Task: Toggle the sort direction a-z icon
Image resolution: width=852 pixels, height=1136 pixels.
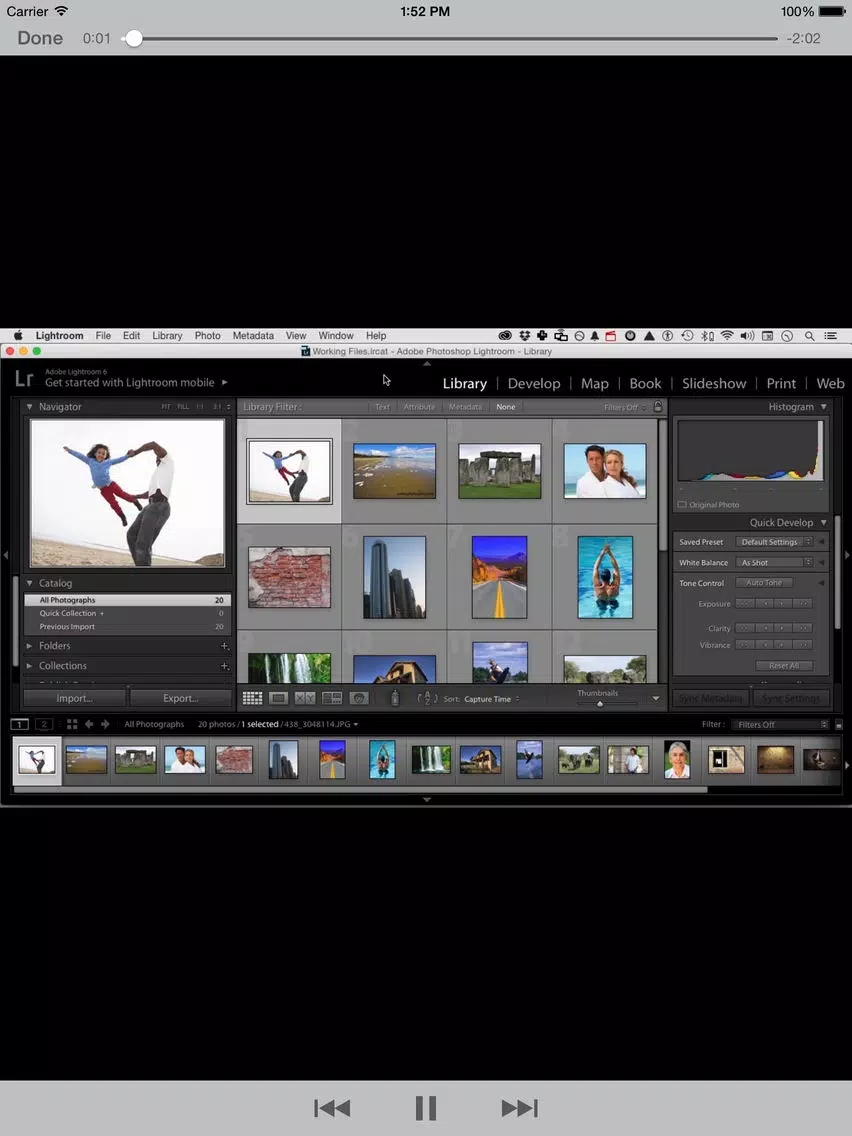Action: pyautogui.click(x=427, y=698)
